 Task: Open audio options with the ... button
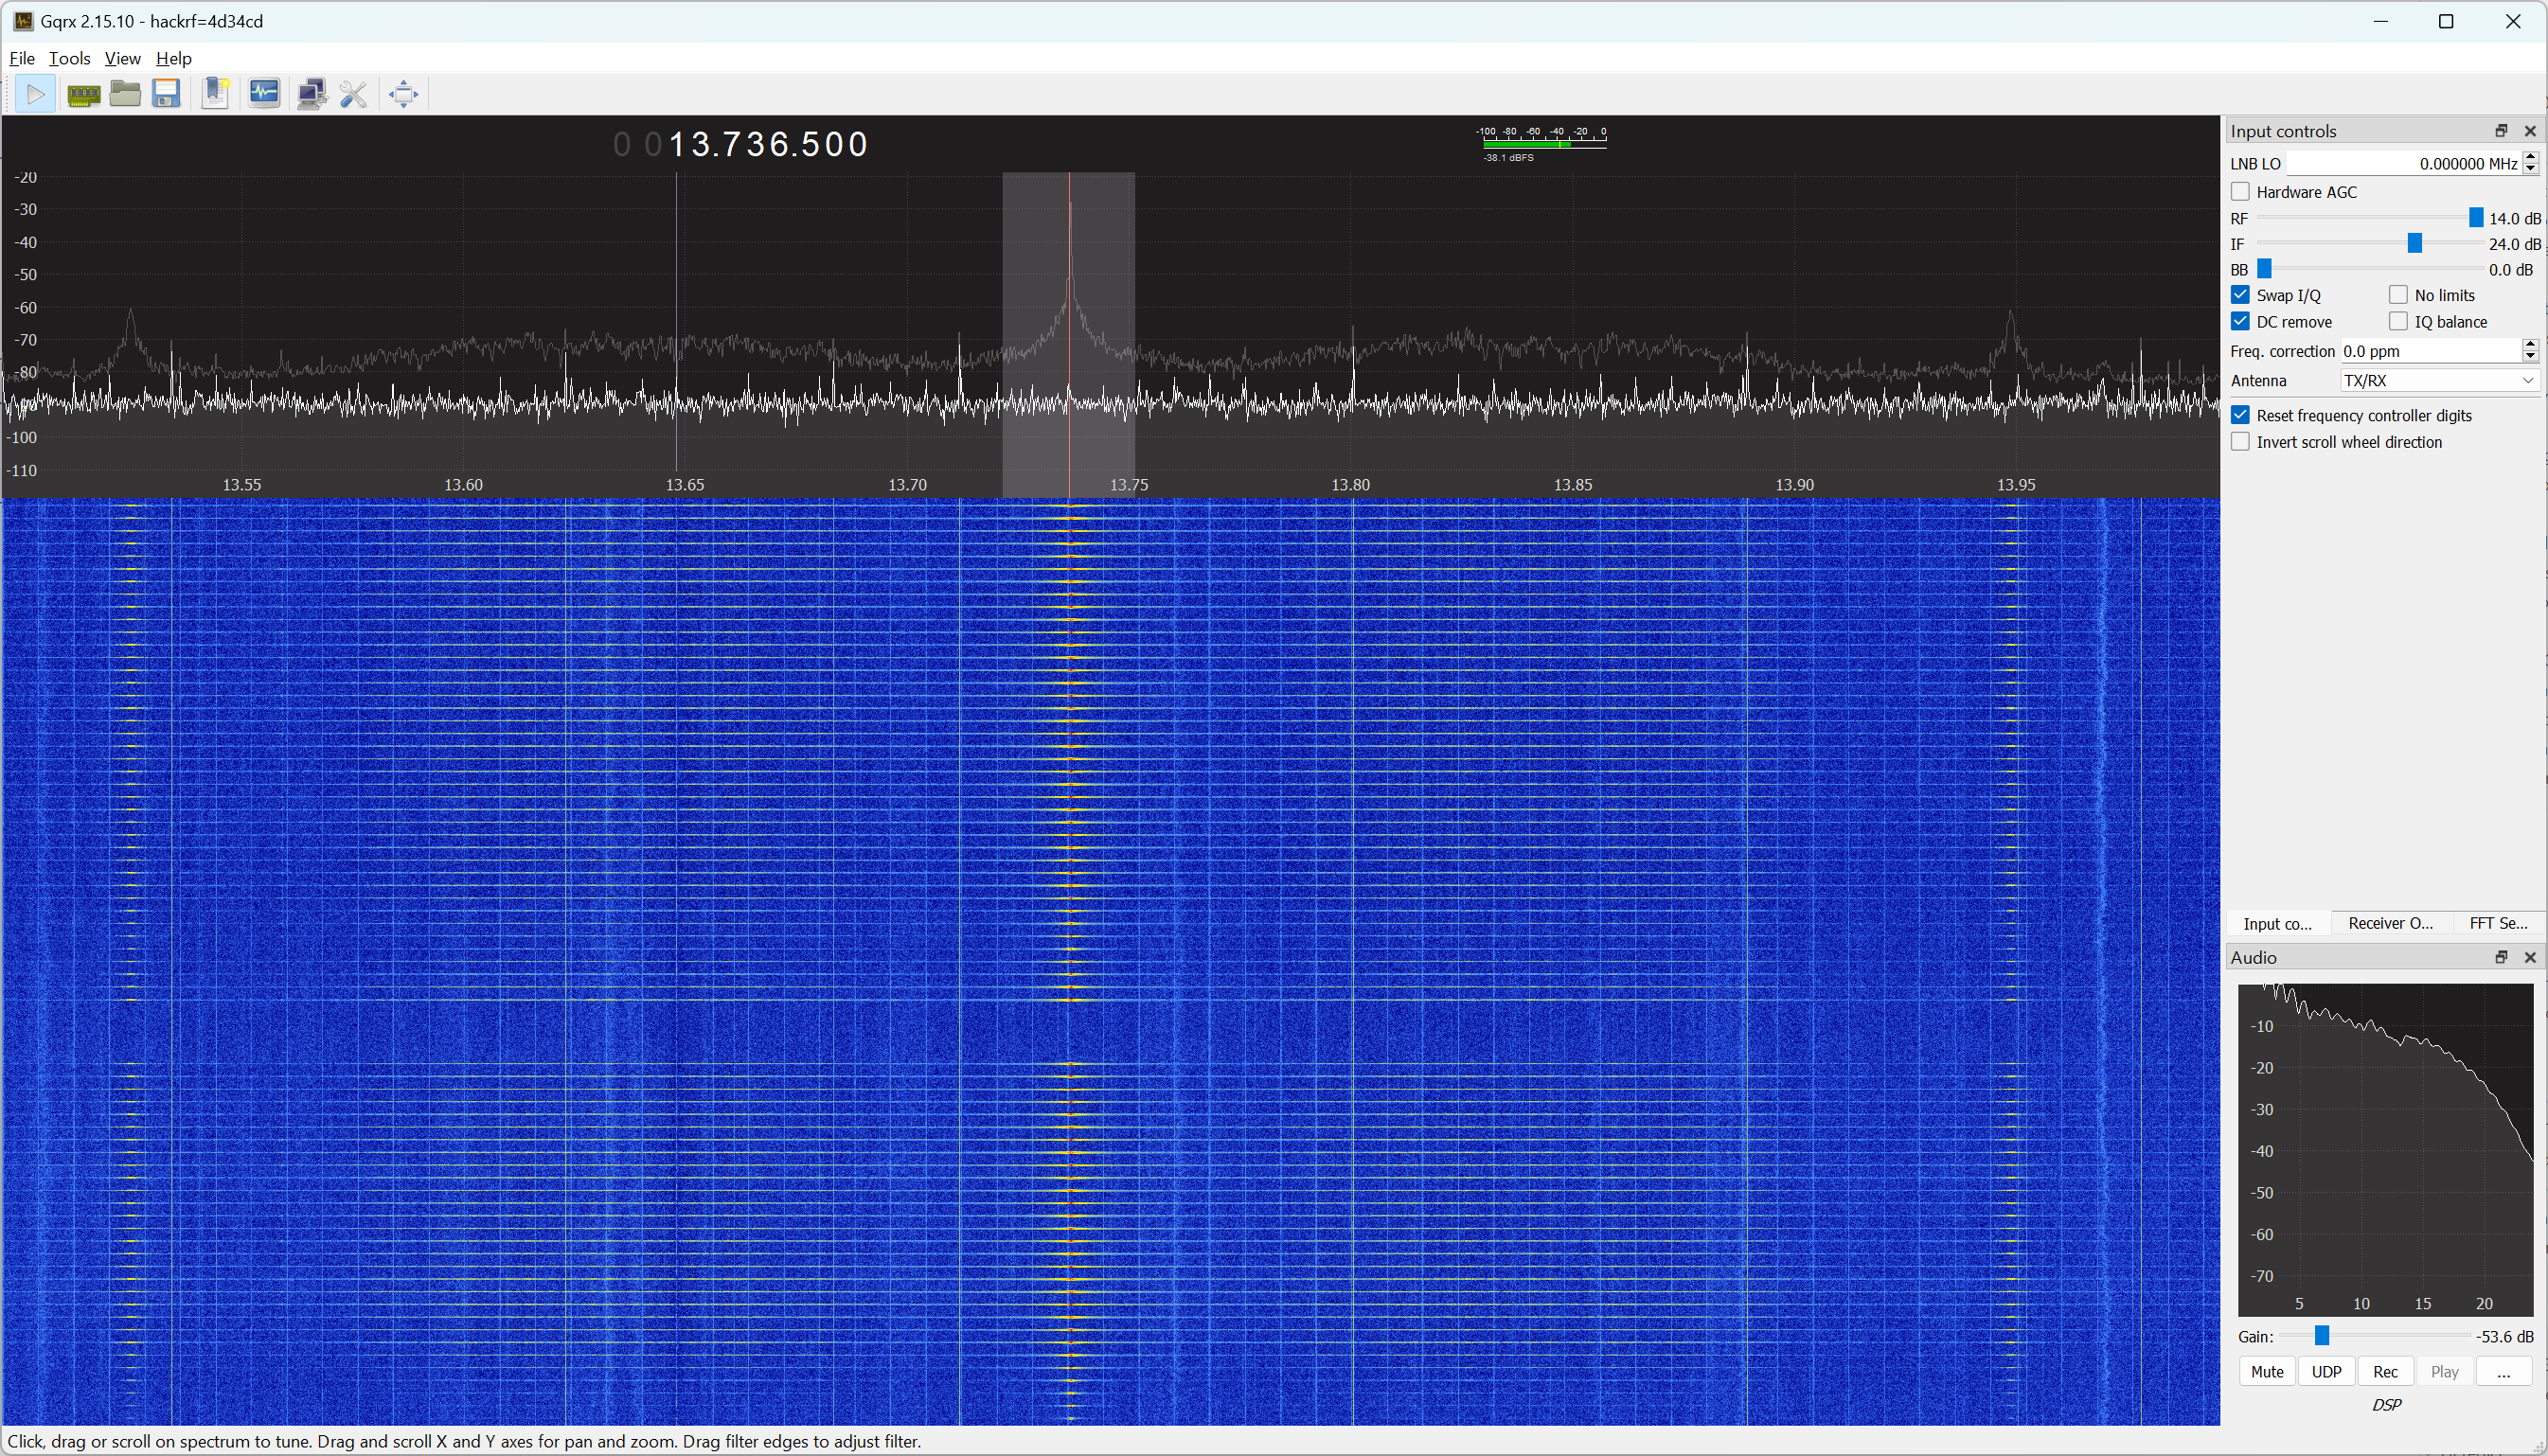click(x=2504, y=1372)
